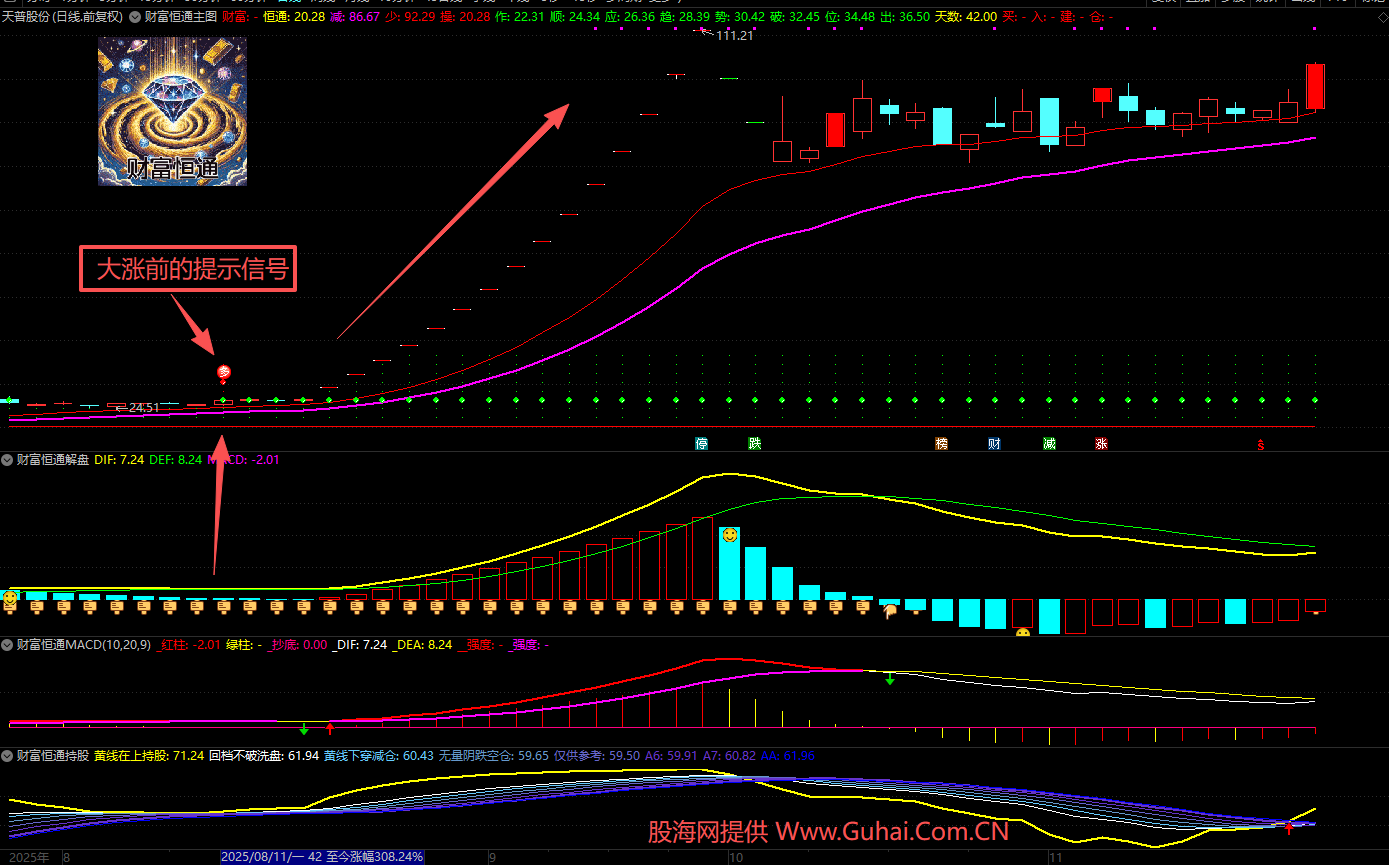Click the 涨 info marker below the chart
The width and height of the screenshot is (1389, 865).
pos(1101,443)
